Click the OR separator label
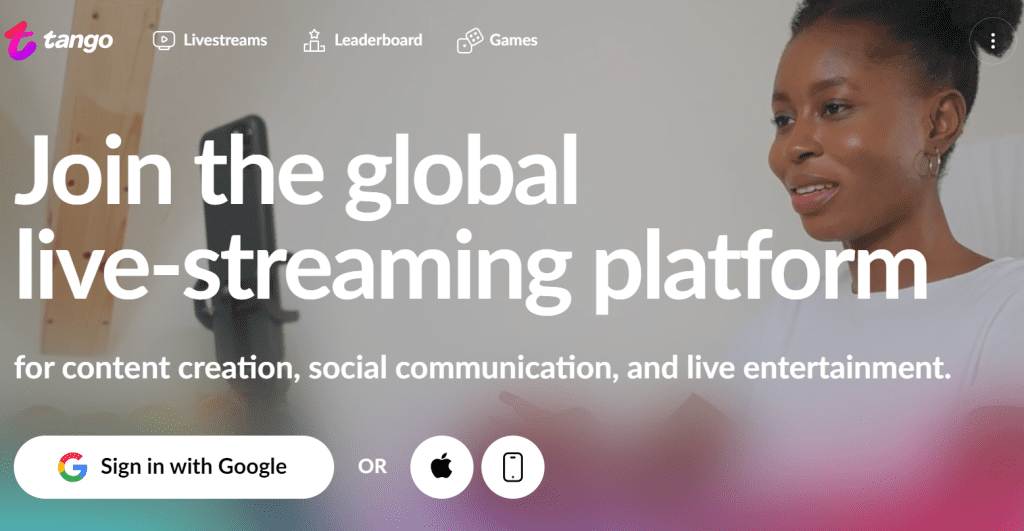The width and height of the screenshot is (1024, 531). [372, 466]
